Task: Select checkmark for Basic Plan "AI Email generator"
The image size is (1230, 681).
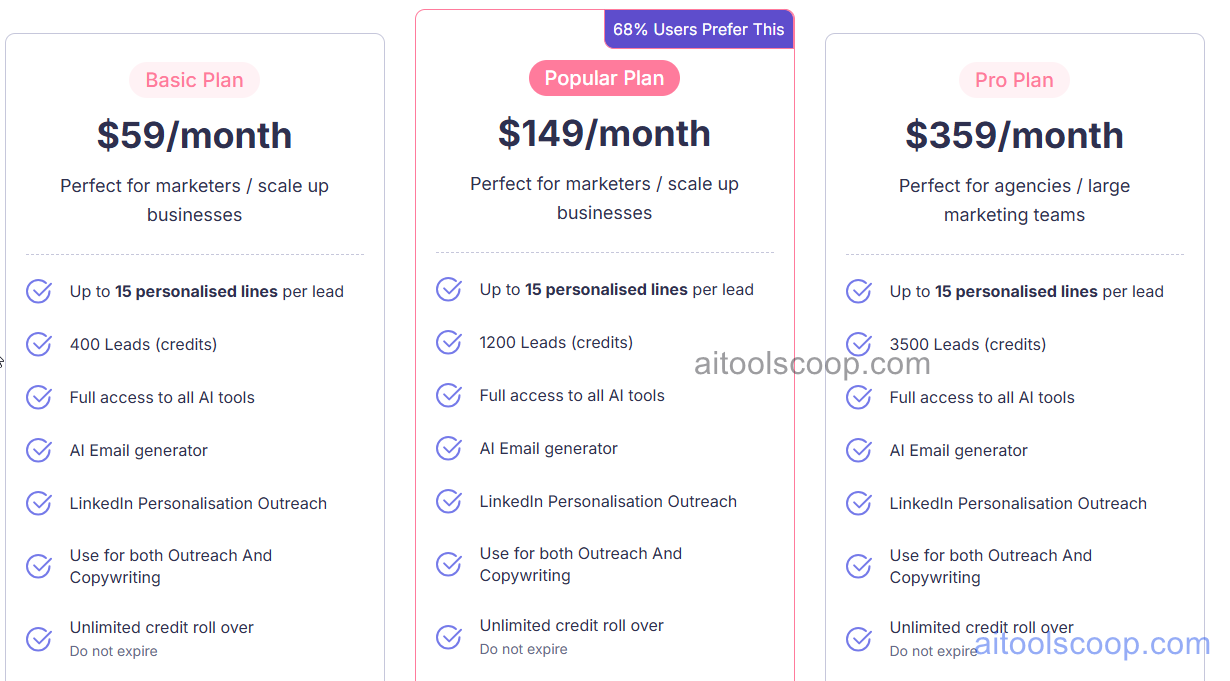Action: [38, 450]
